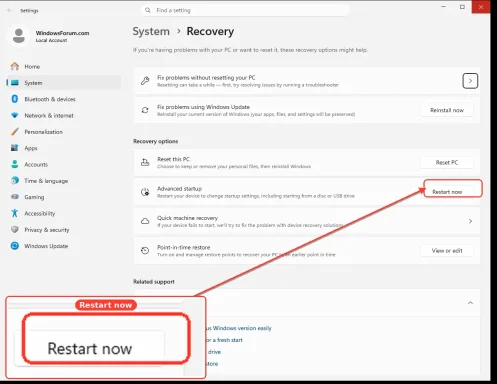Click the refresh icon for Fix problems using Windows Update
The width and height of the screenshot is (497, 384).
145,110
